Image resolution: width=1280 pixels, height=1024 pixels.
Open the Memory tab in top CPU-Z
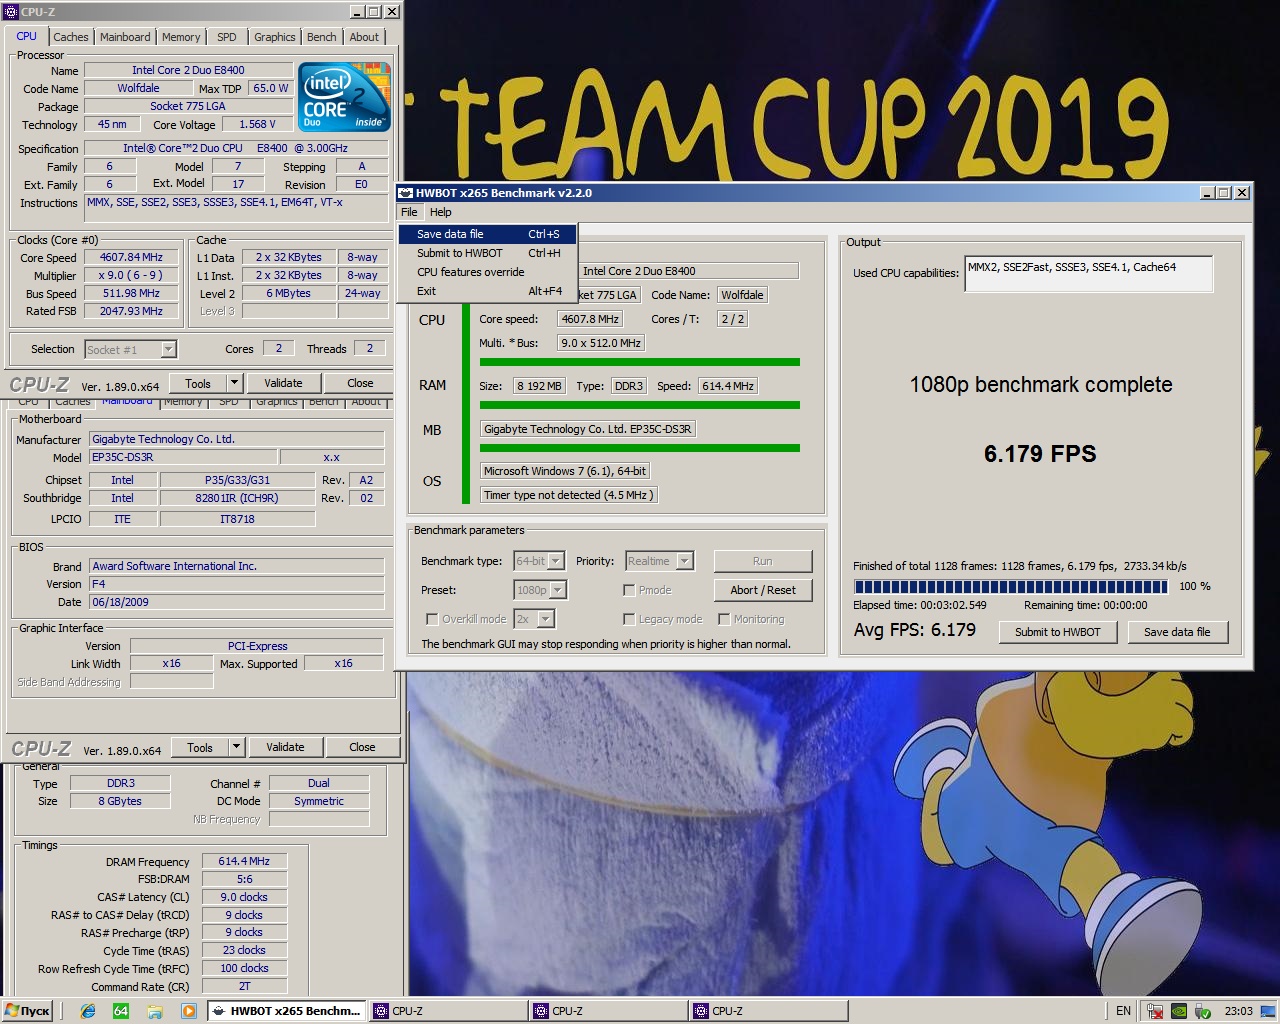[181, 37]
